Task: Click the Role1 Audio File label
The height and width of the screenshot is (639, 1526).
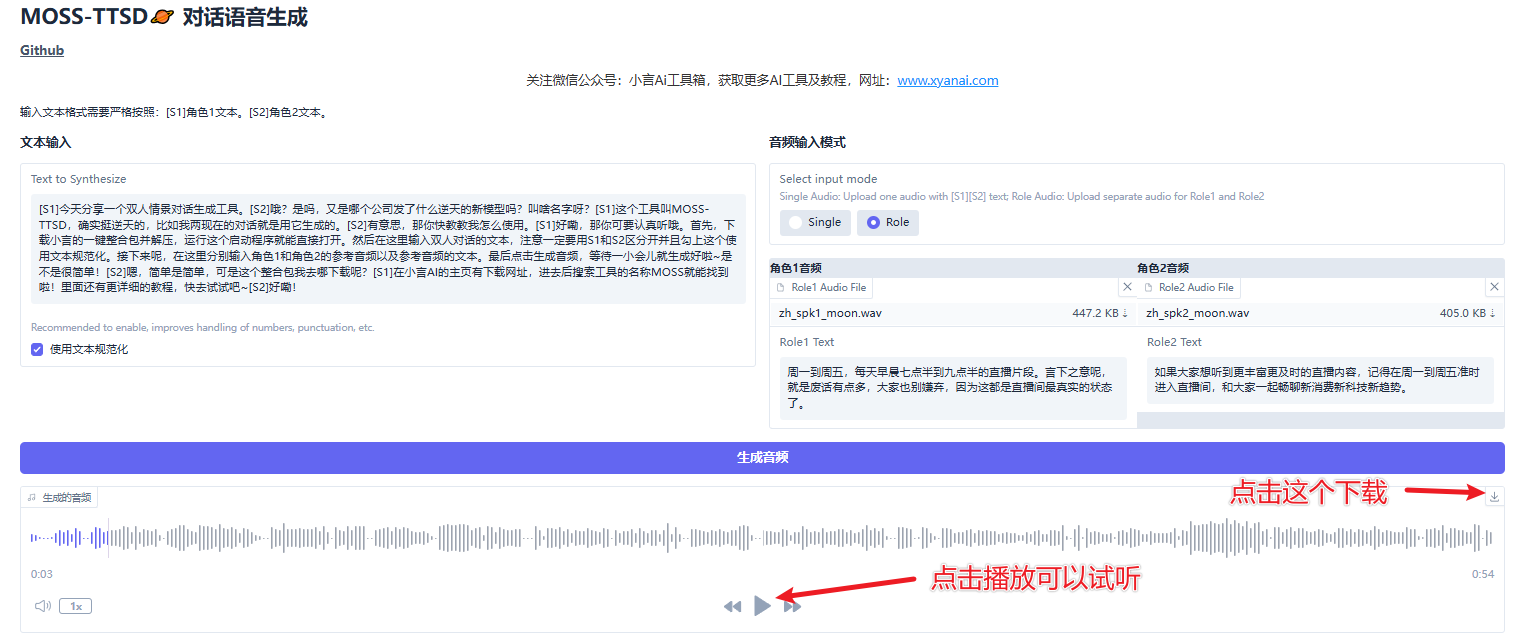Action: pyautogui.click(x=821, y=287)
